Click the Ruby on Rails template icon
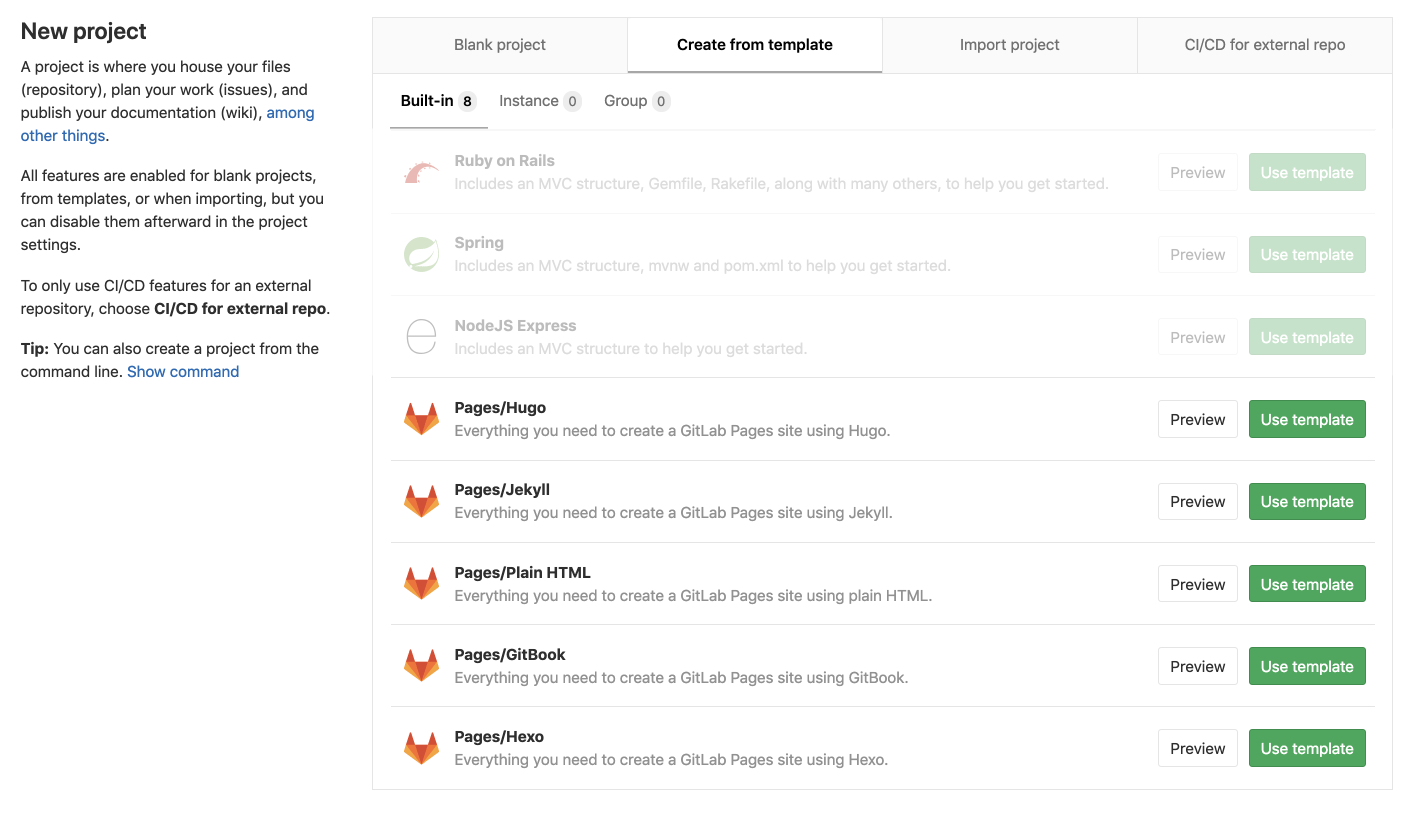This screenshot has width=1421, height=814. click(x=421, y=172)
